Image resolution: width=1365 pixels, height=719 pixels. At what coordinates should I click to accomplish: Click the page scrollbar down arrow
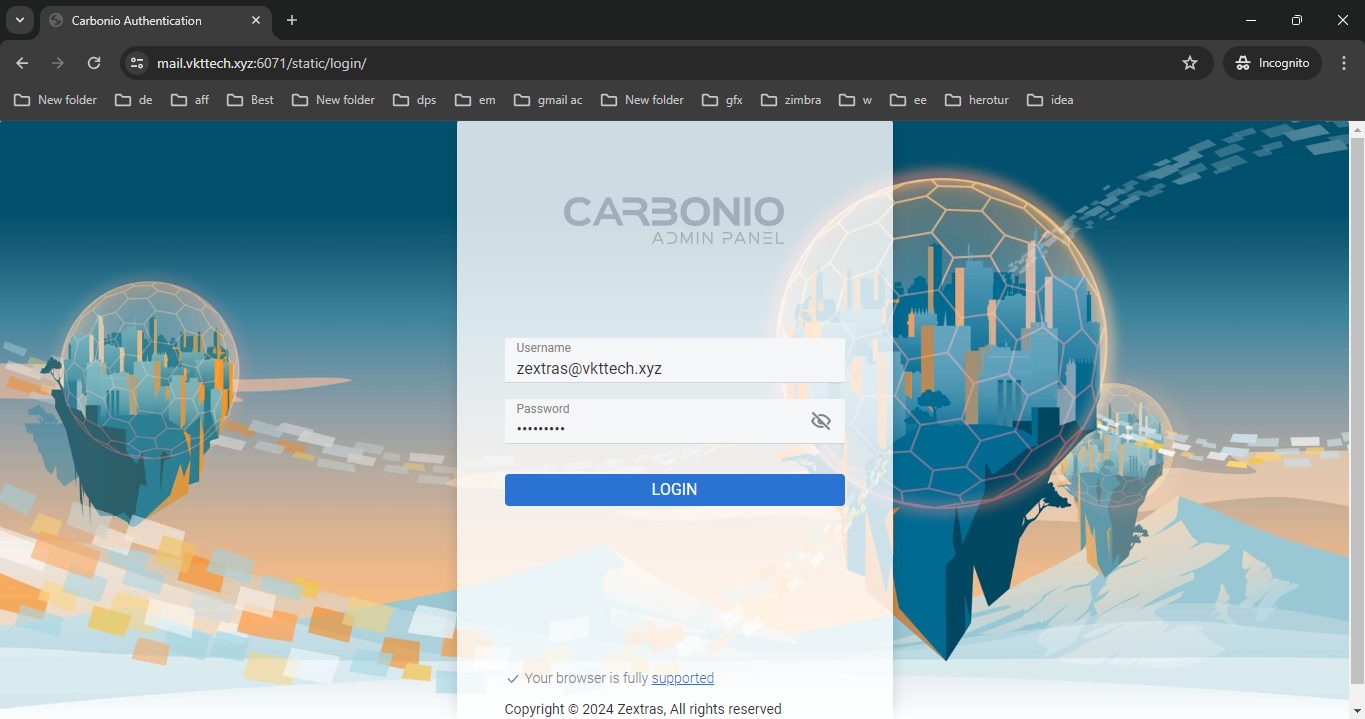1358,712
